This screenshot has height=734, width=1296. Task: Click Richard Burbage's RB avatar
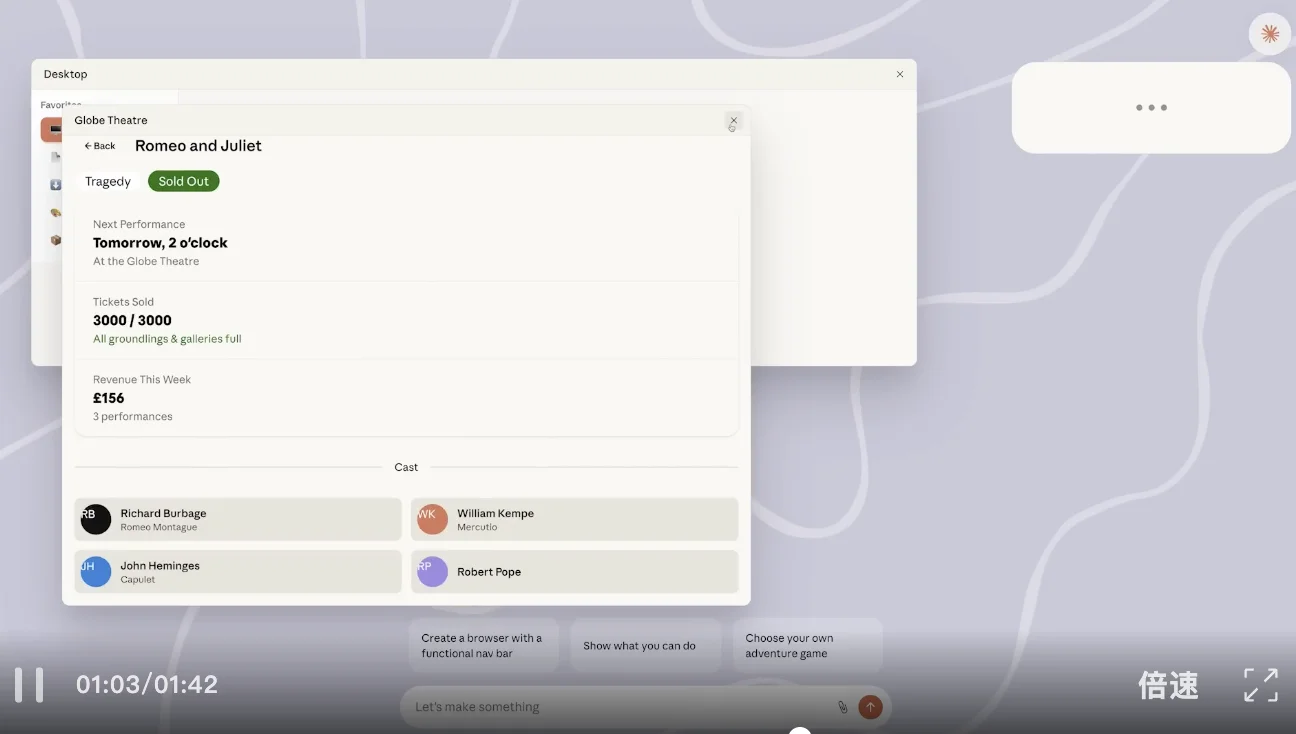click(96, 519)
